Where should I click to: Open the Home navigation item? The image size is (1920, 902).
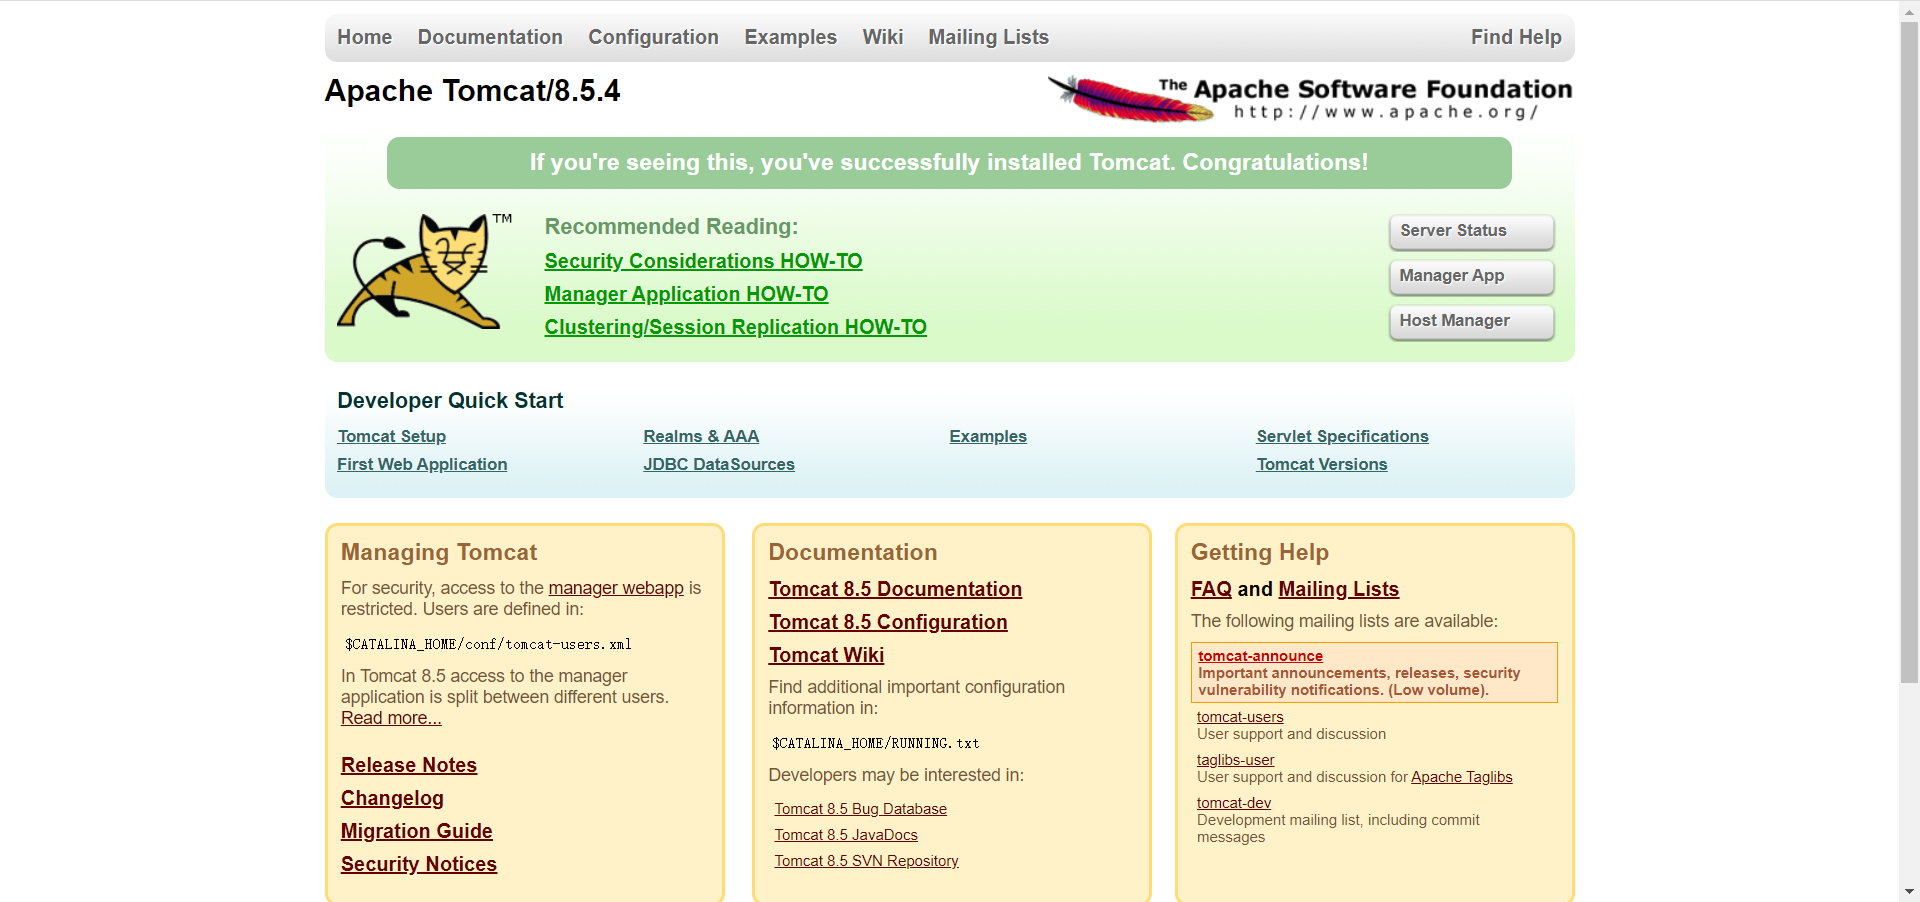(364, 37)
